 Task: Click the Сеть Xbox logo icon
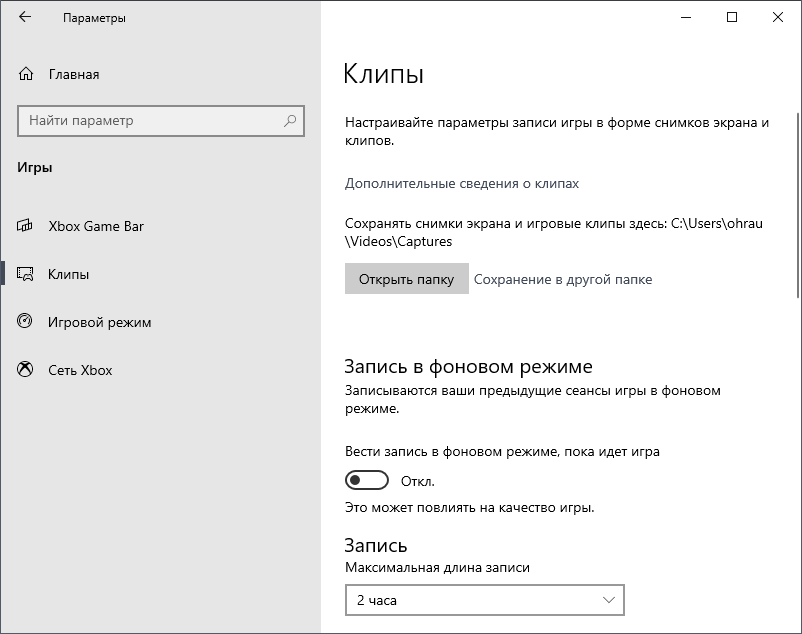click(26, 370)
